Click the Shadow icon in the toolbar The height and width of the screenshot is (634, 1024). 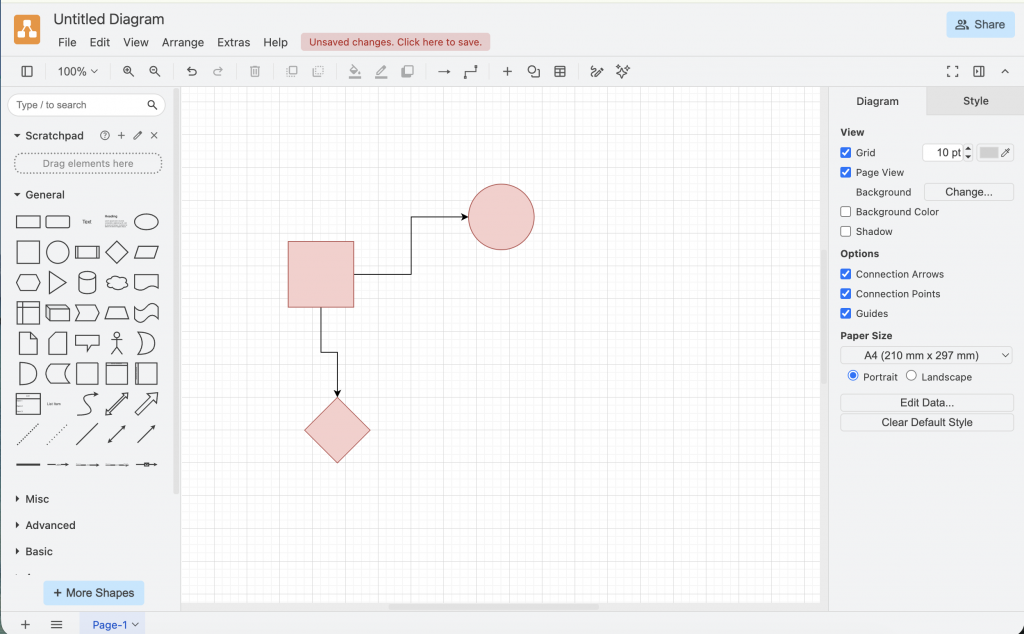(407, 71)
